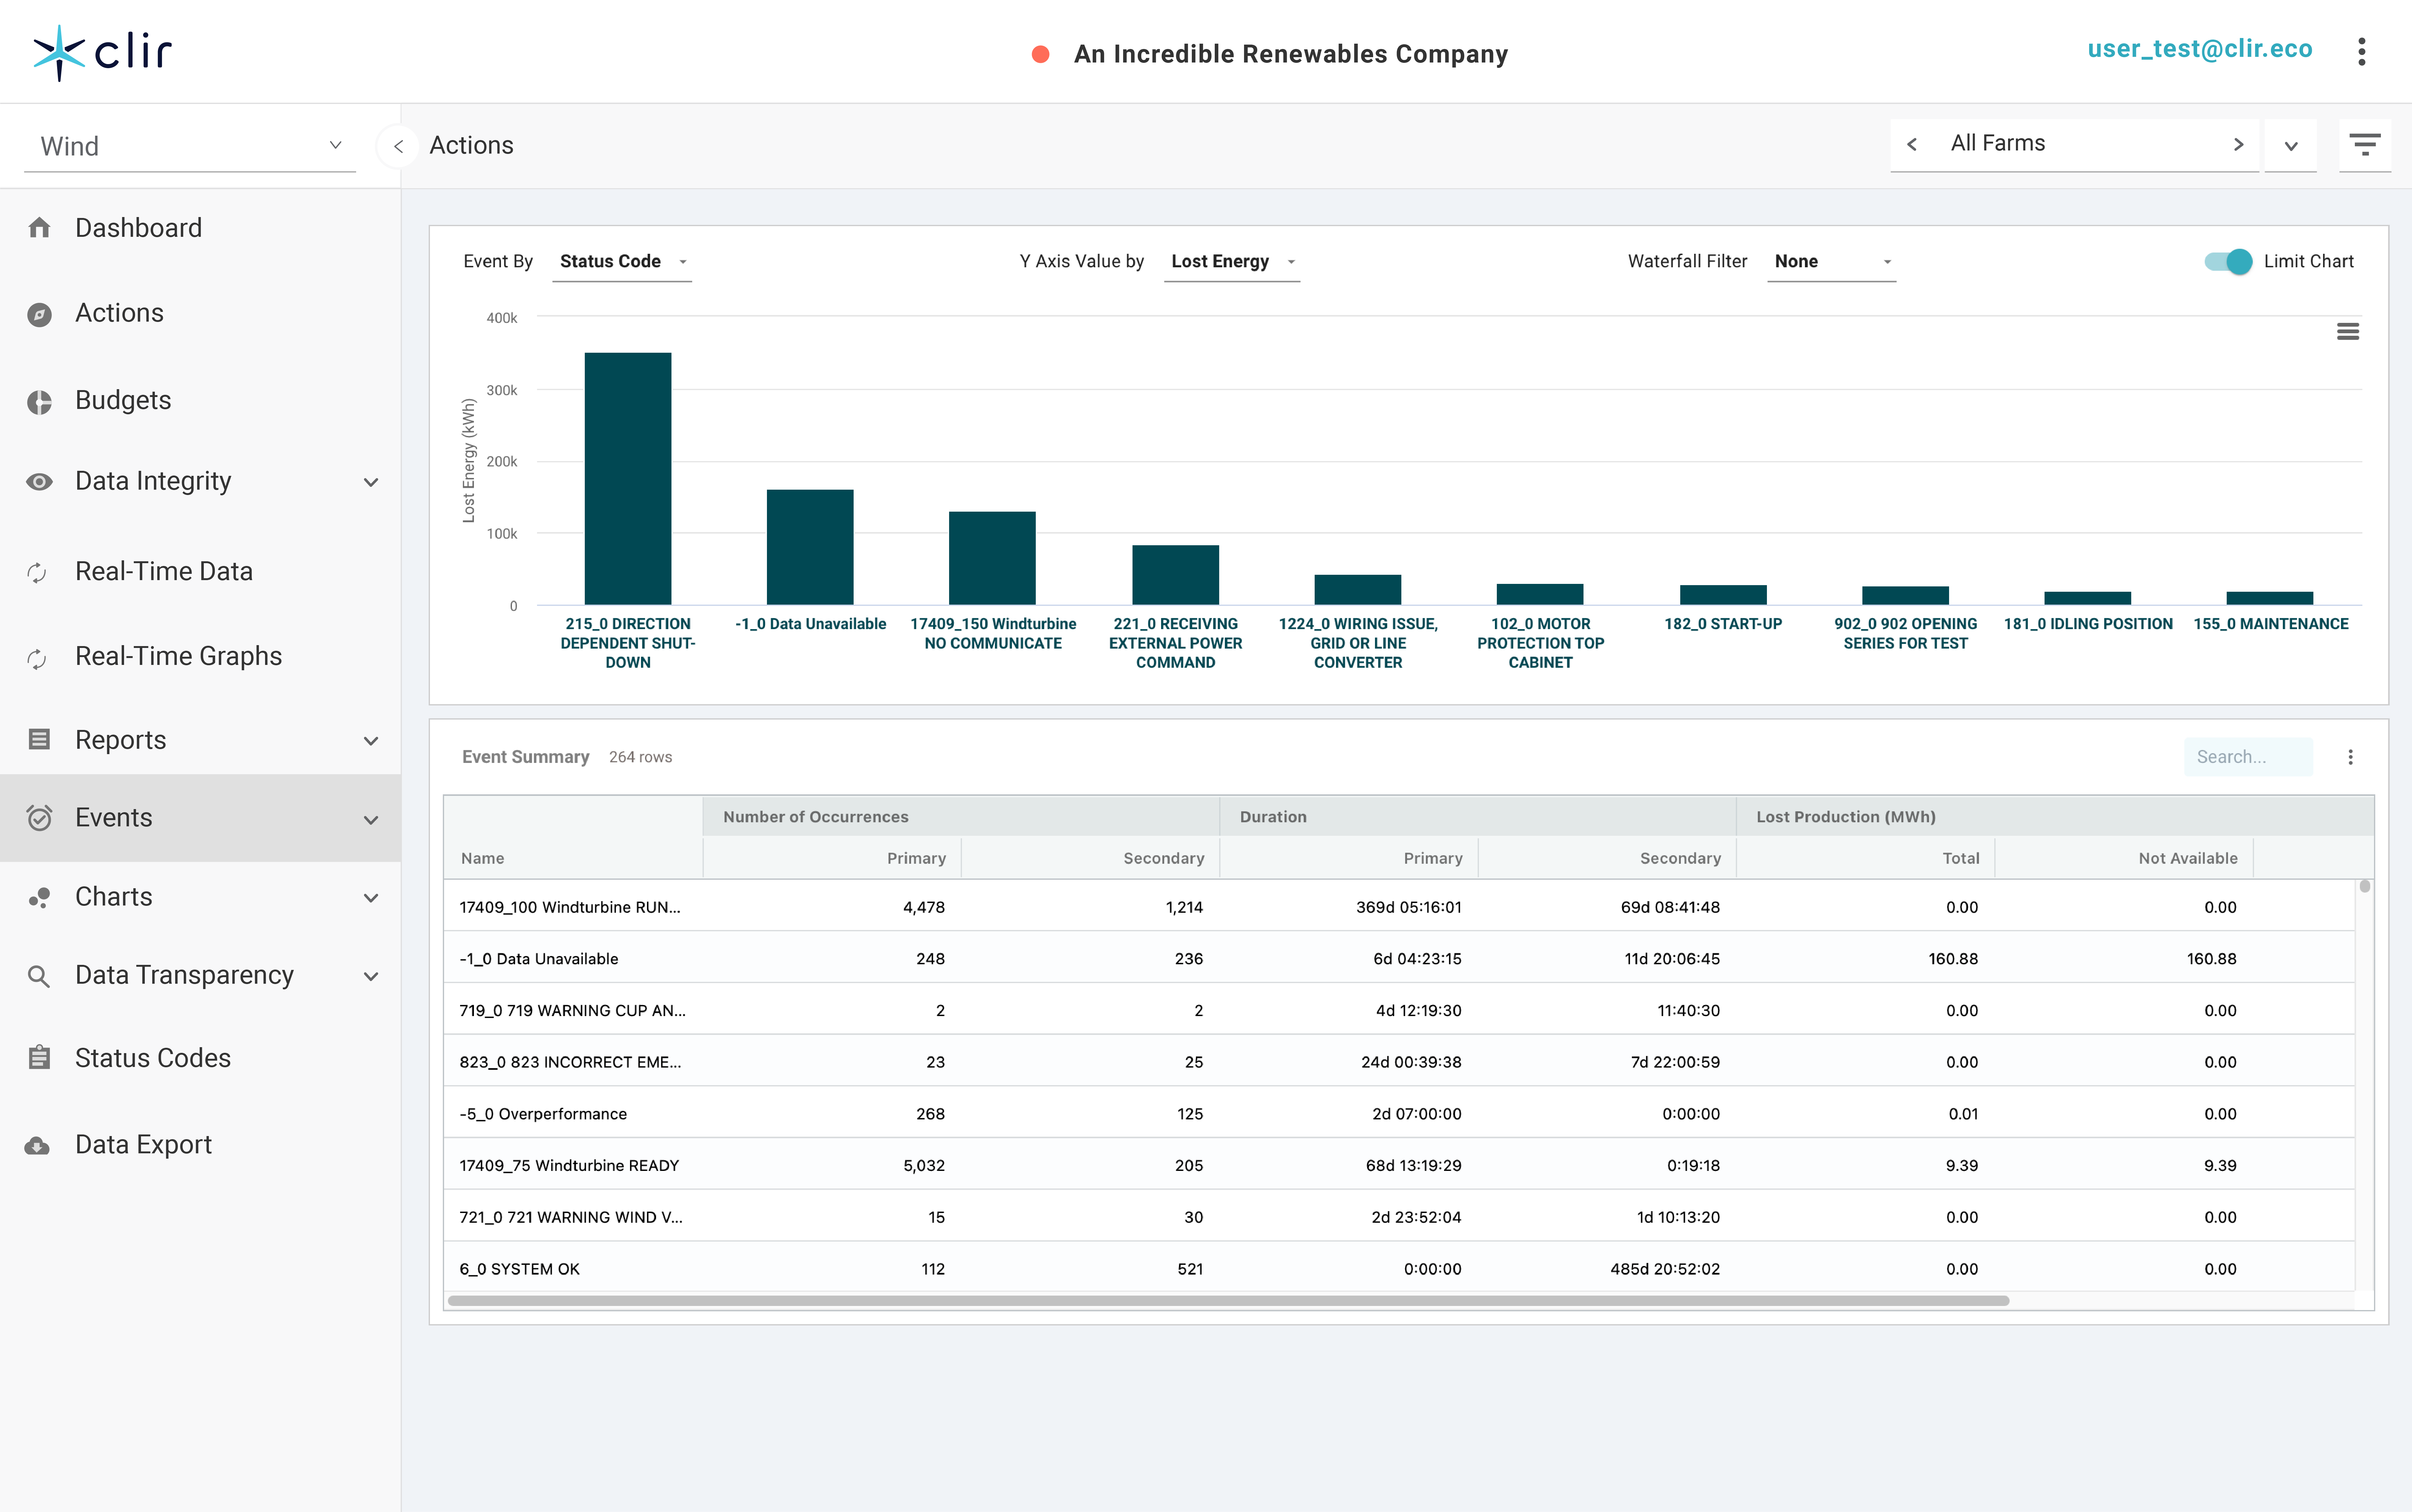Go to previous farm with left arrow
This screenshot has height=1512, width=2412.
(x=1912, y=145)
